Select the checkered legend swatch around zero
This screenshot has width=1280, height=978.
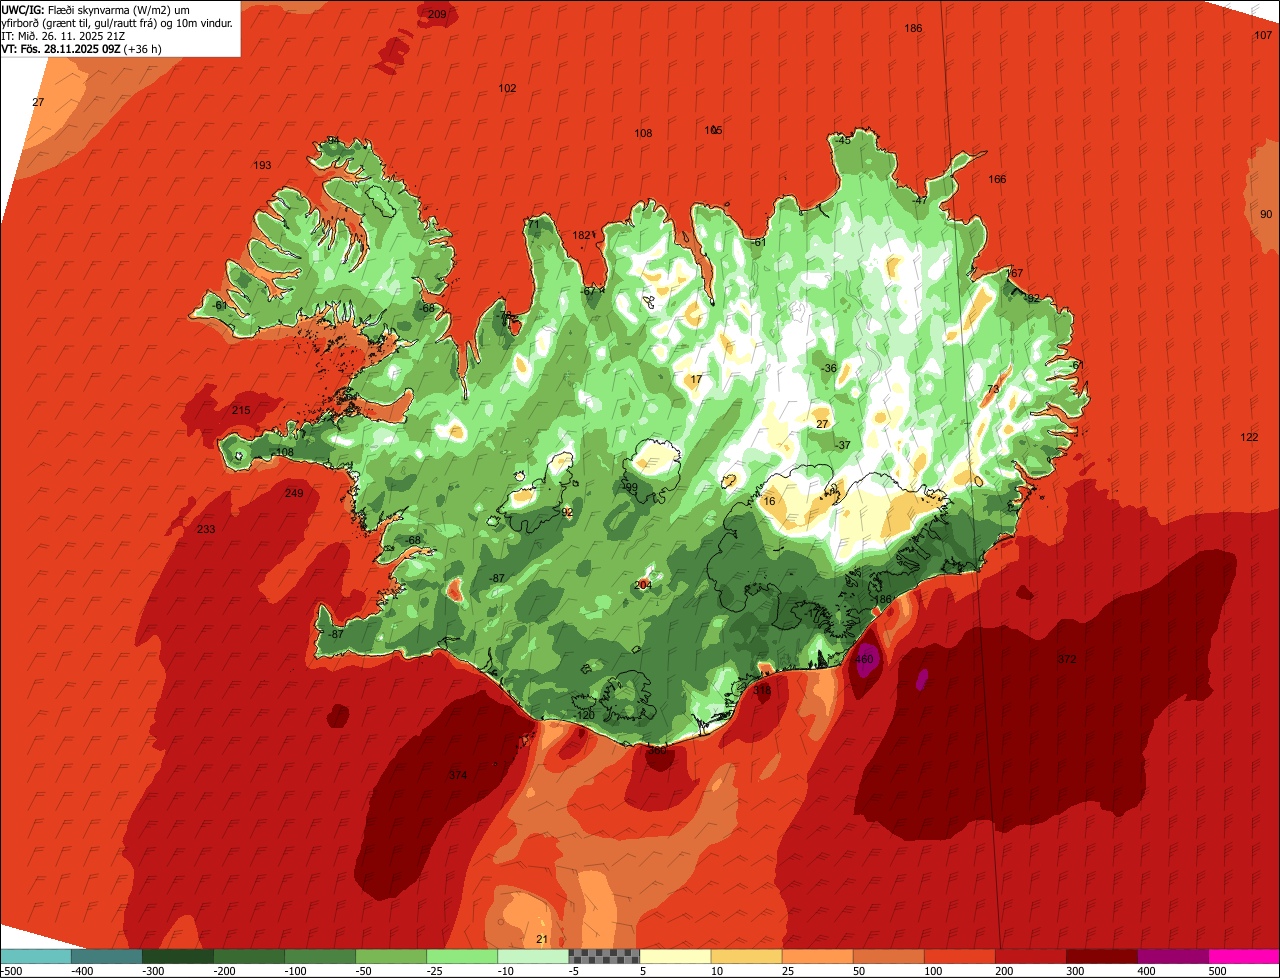[x=604, y=955]
